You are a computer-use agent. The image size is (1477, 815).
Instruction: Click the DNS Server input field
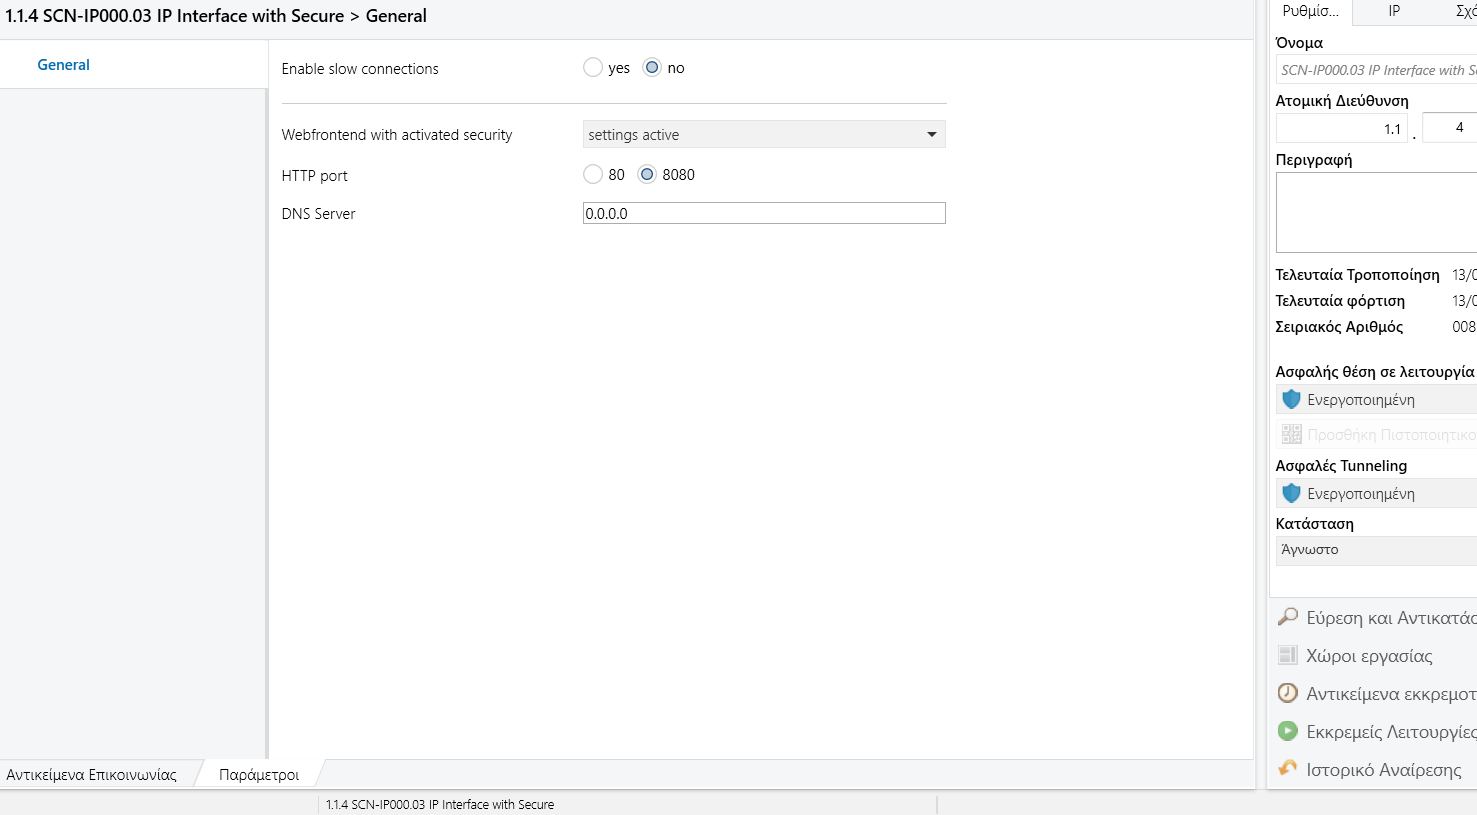(x=764, y=213)
